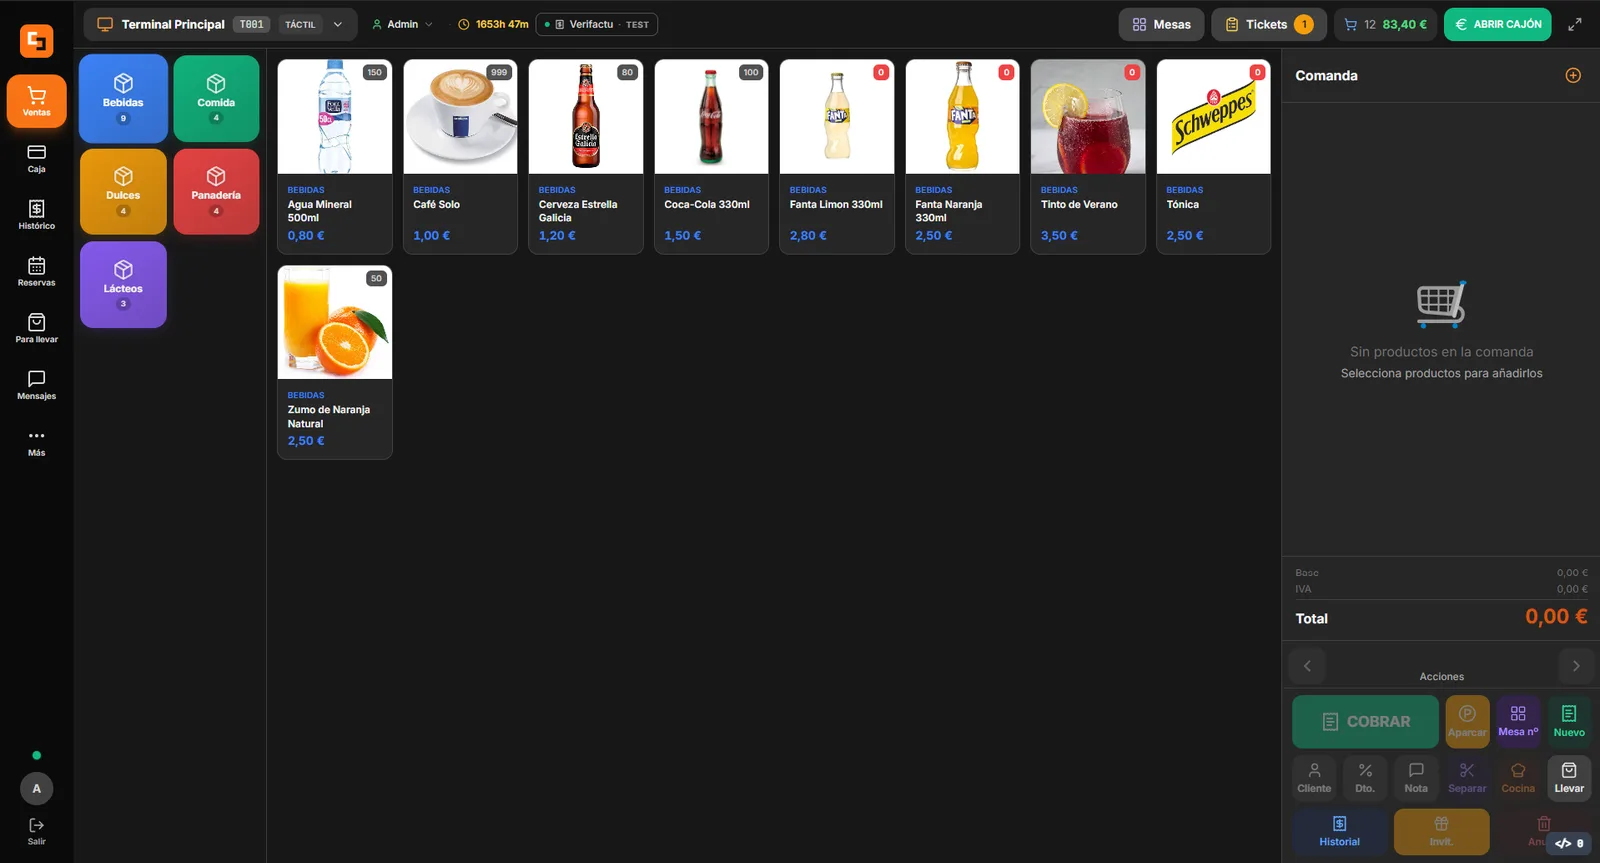Switch to the Mesas view
Viewport: 1600px width, 863px height.
[1161, 24]
